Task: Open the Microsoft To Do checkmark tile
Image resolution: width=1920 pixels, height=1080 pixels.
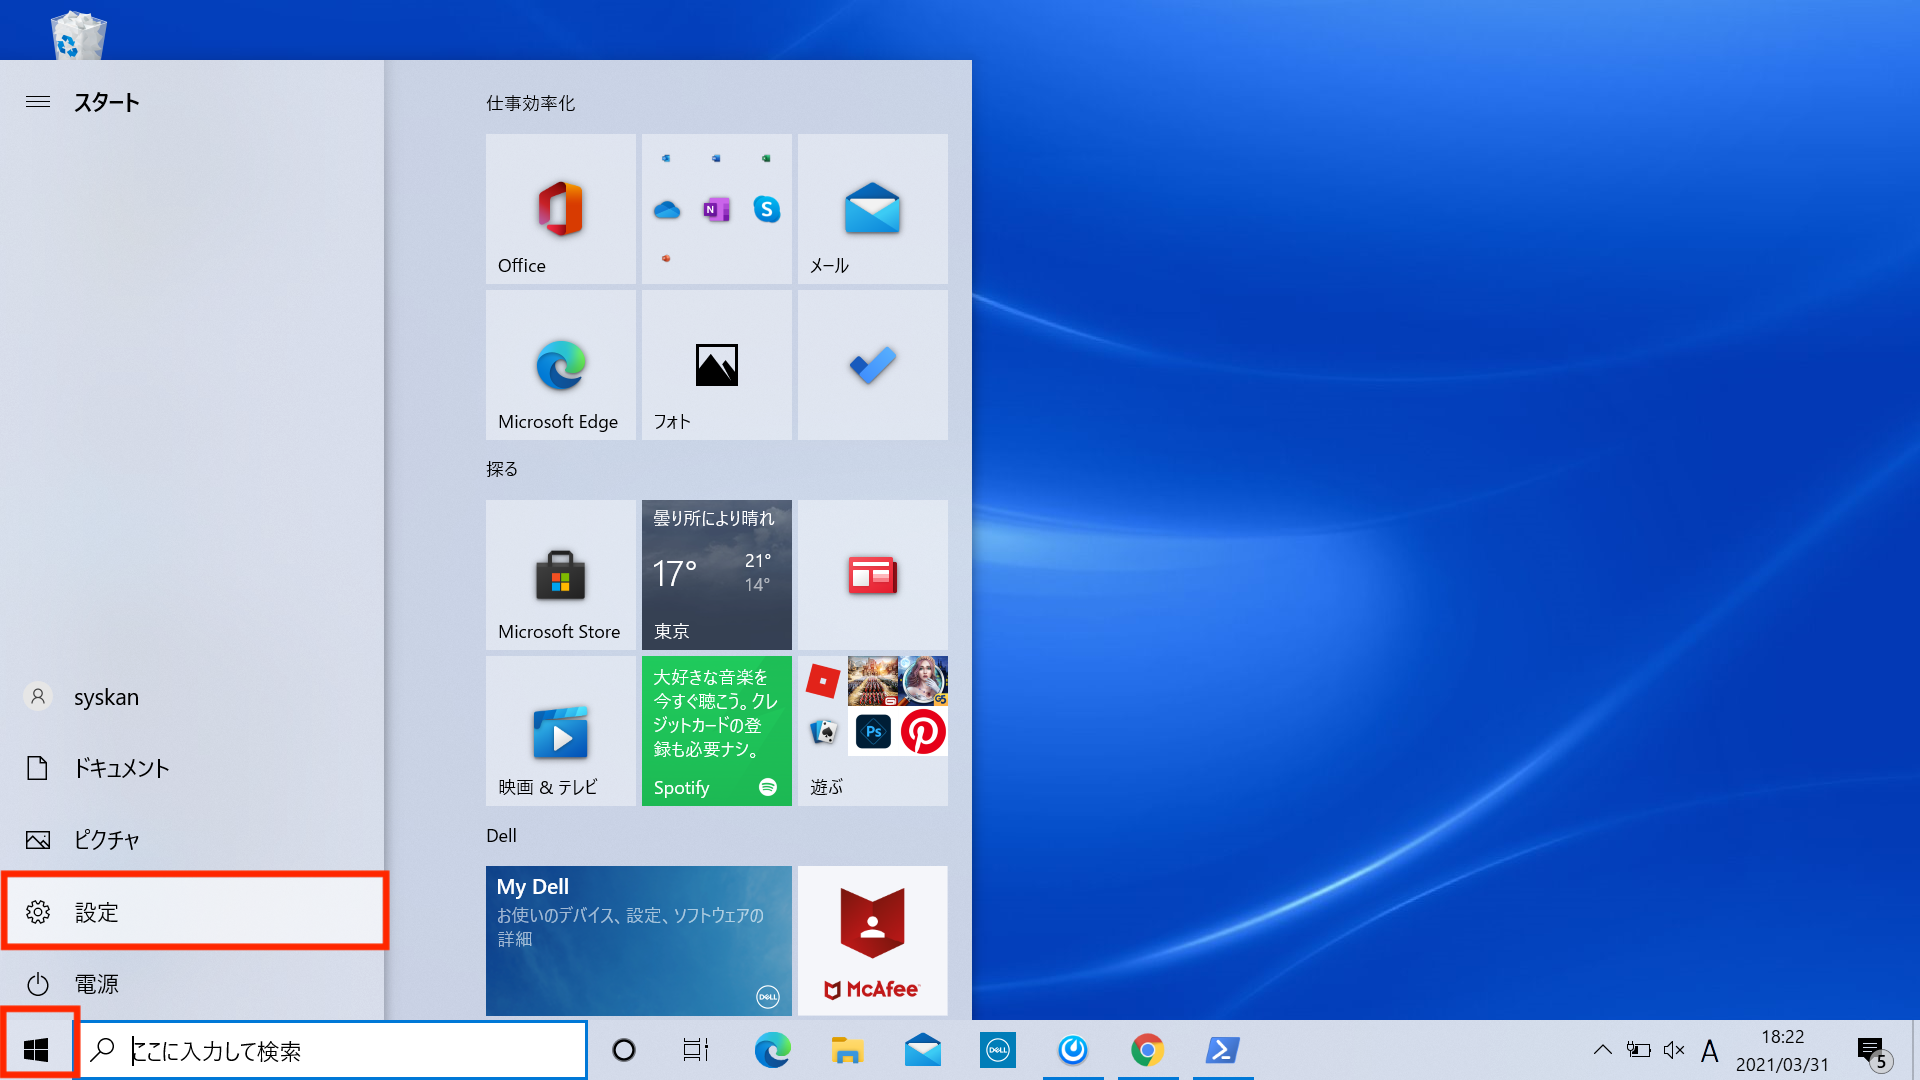Action: coord(872,365)
